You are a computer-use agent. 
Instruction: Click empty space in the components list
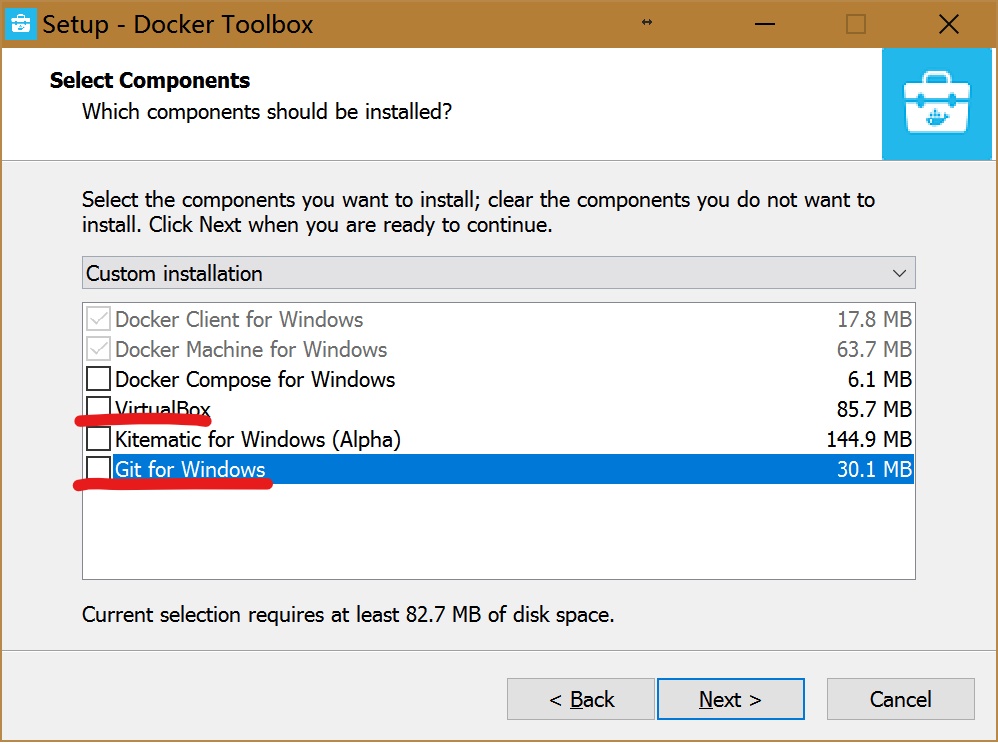pyautogui.click(x=498, y=532)
